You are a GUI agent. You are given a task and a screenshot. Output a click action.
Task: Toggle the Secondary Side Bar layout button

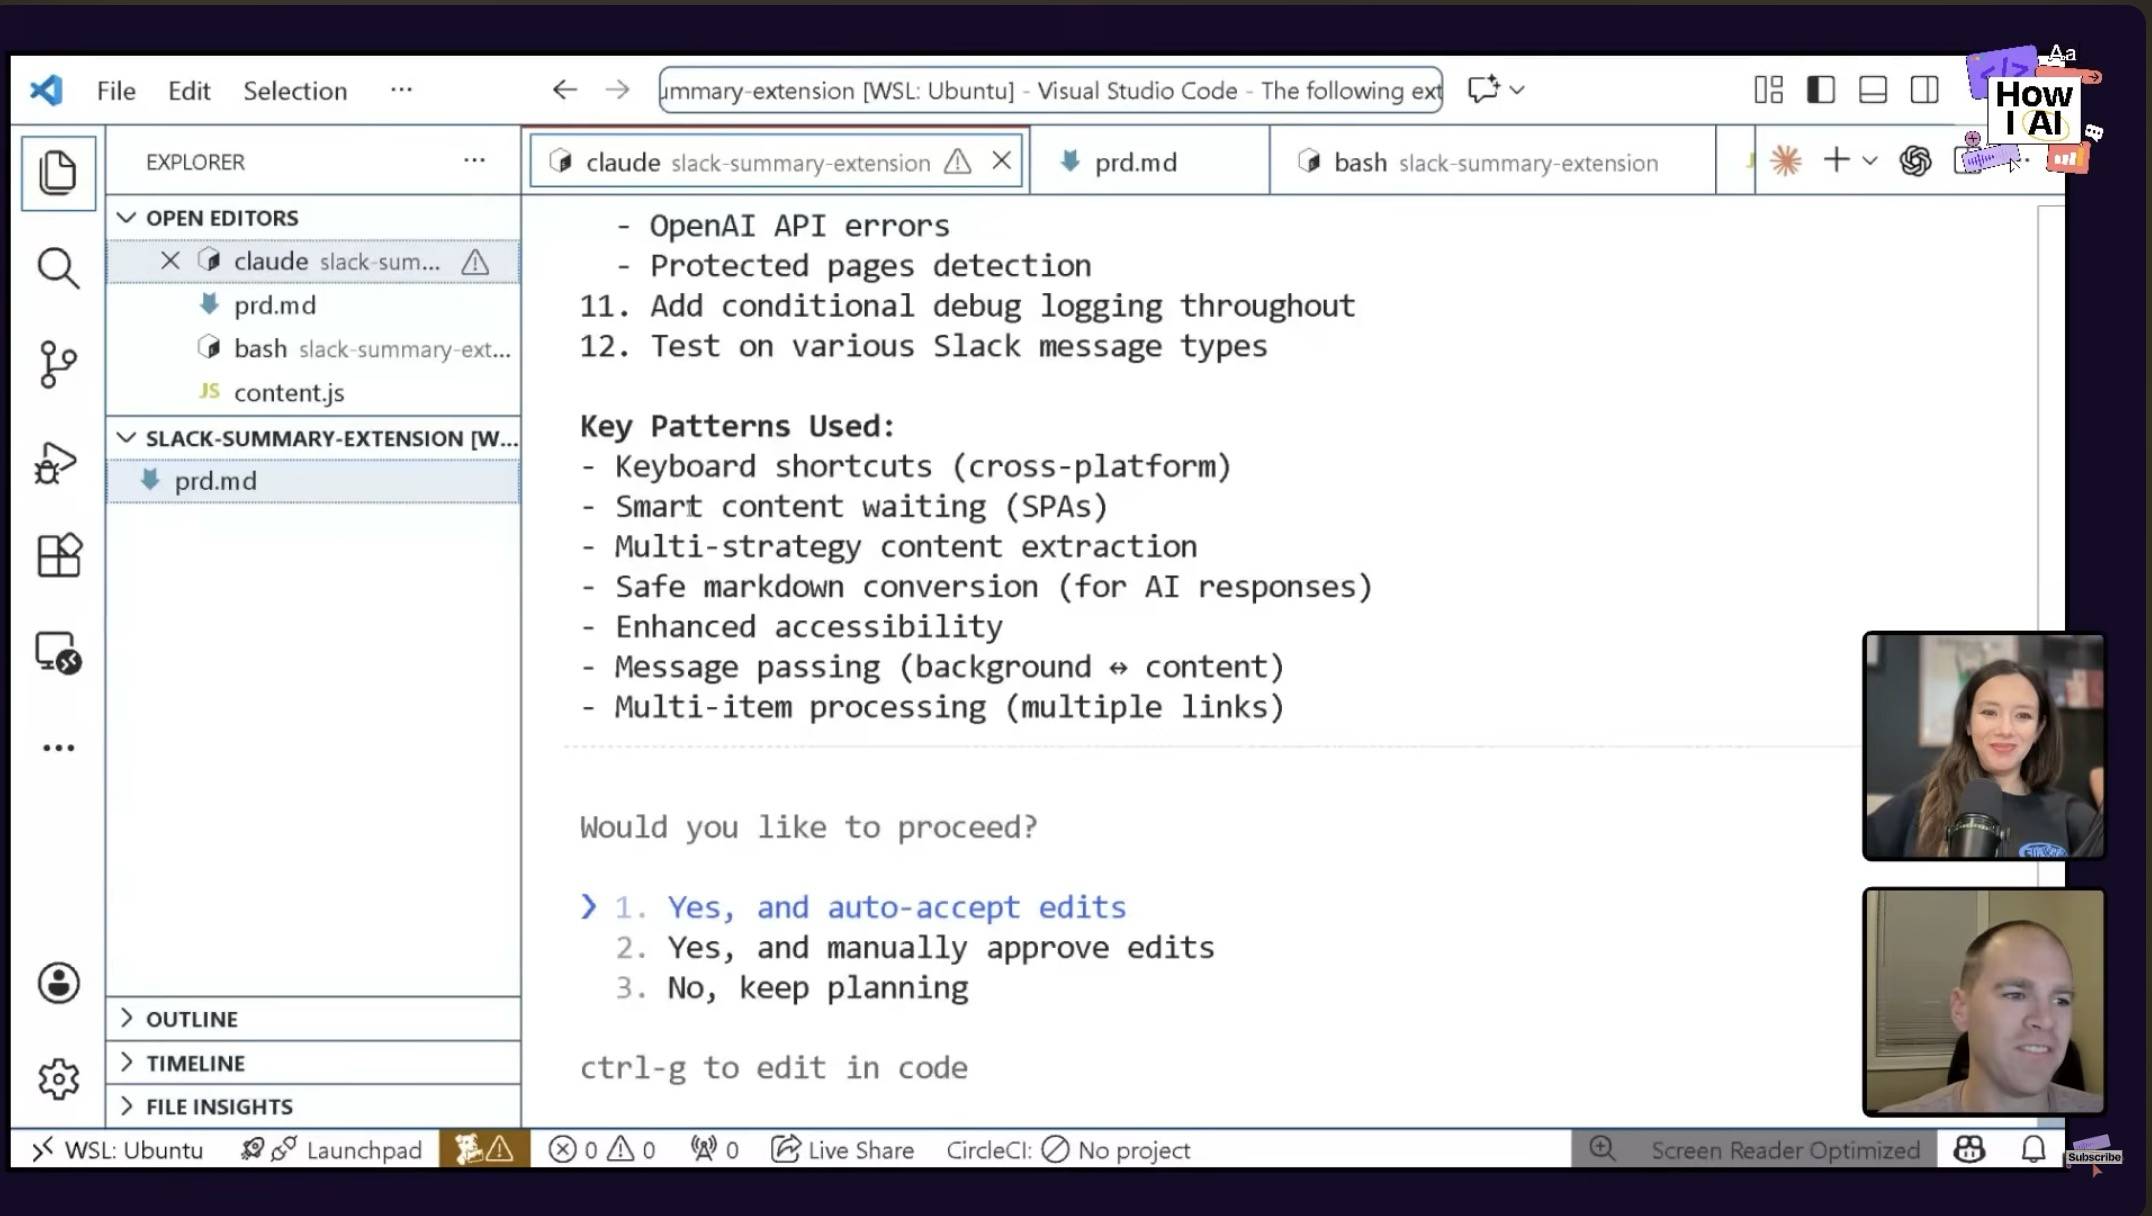[x=1924, y=90]
